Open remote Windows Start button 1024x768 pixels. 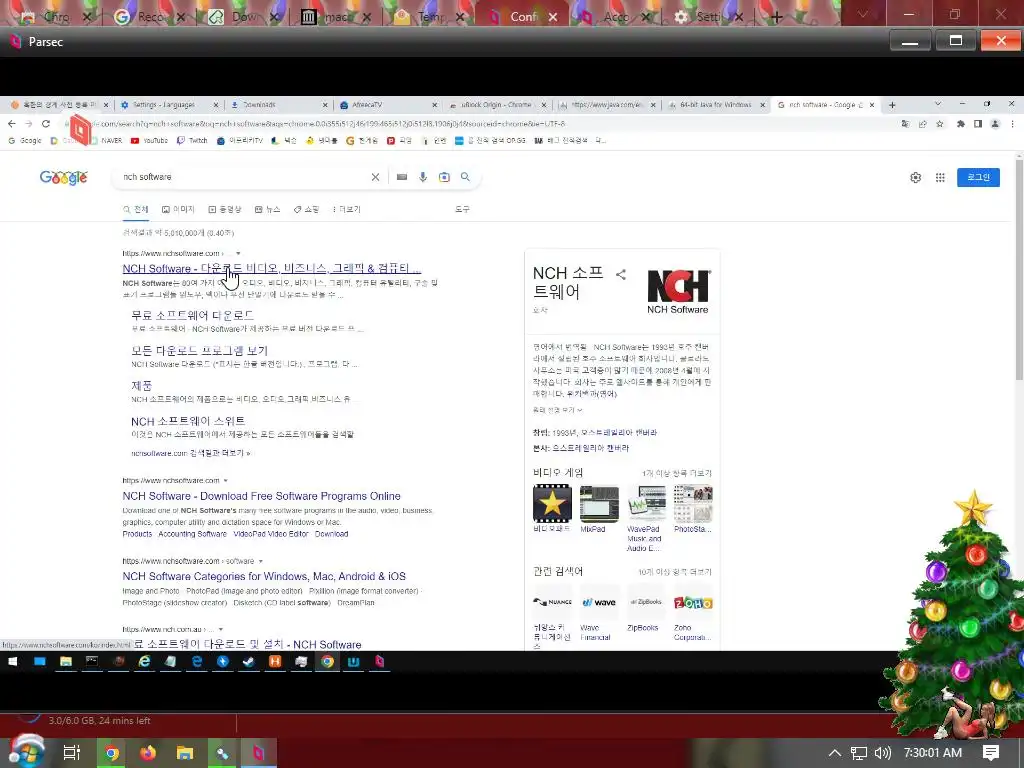[12, 662]
